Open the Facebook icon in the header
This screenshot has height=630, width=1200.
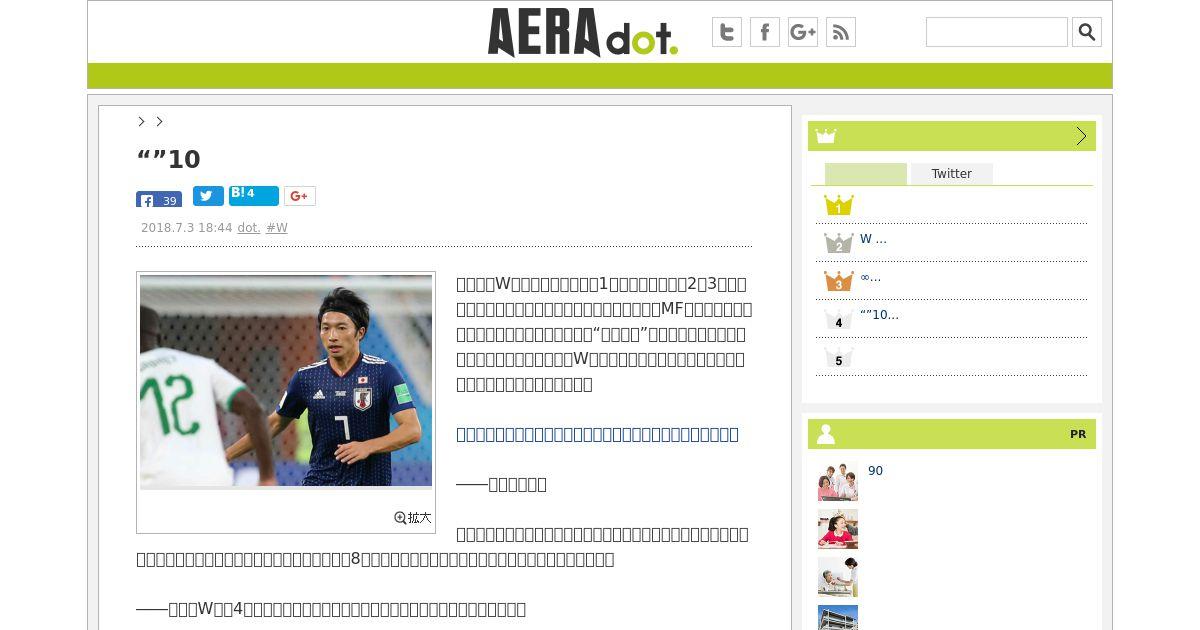(765, 32)
